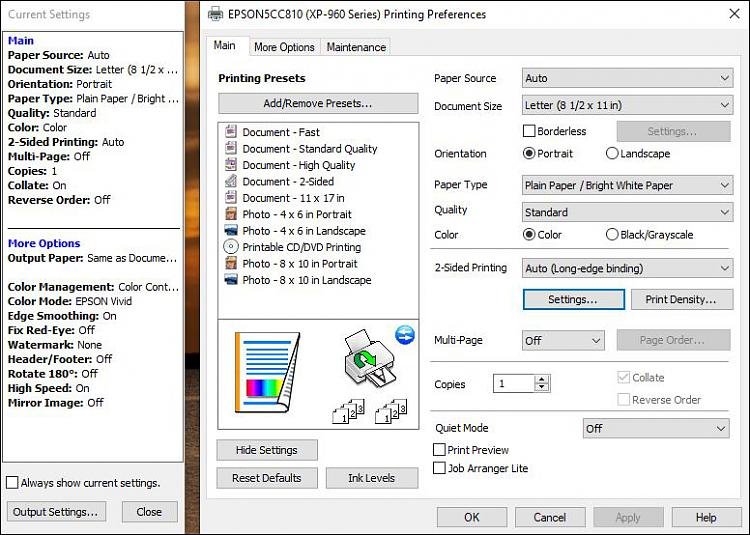Open the Quality dropdown
Viewport: 750px width, 535px height.
pos(627,212)
